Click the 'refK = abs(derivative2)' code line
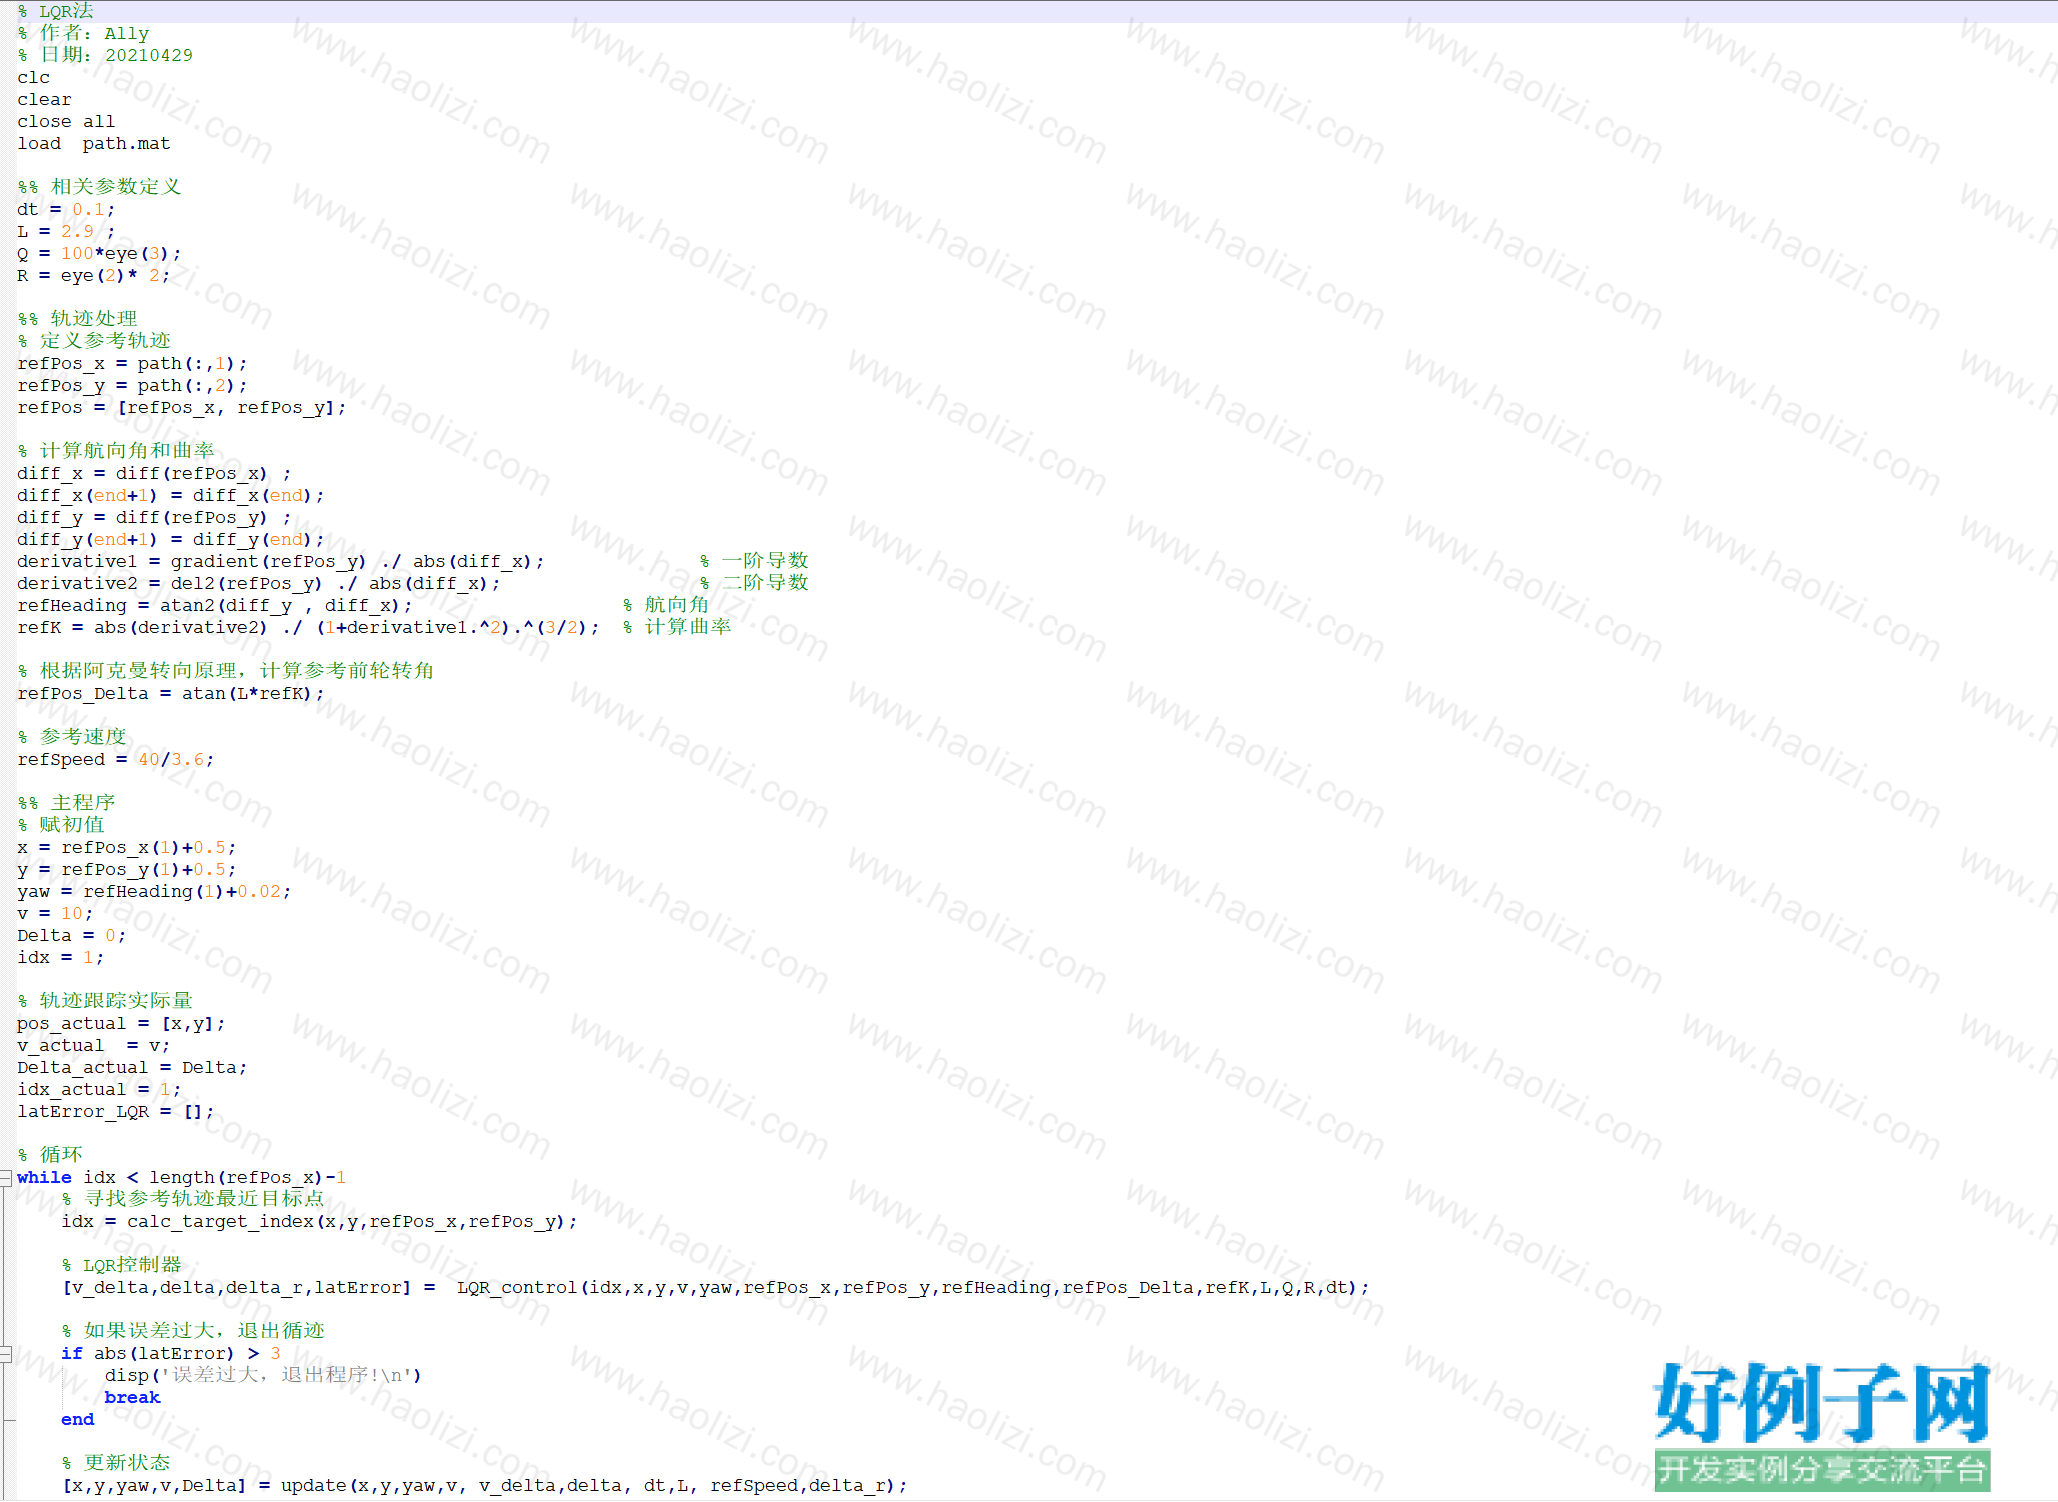Image resolution: width=2058 pixels, height=1502 pixels. pos(308,628)
